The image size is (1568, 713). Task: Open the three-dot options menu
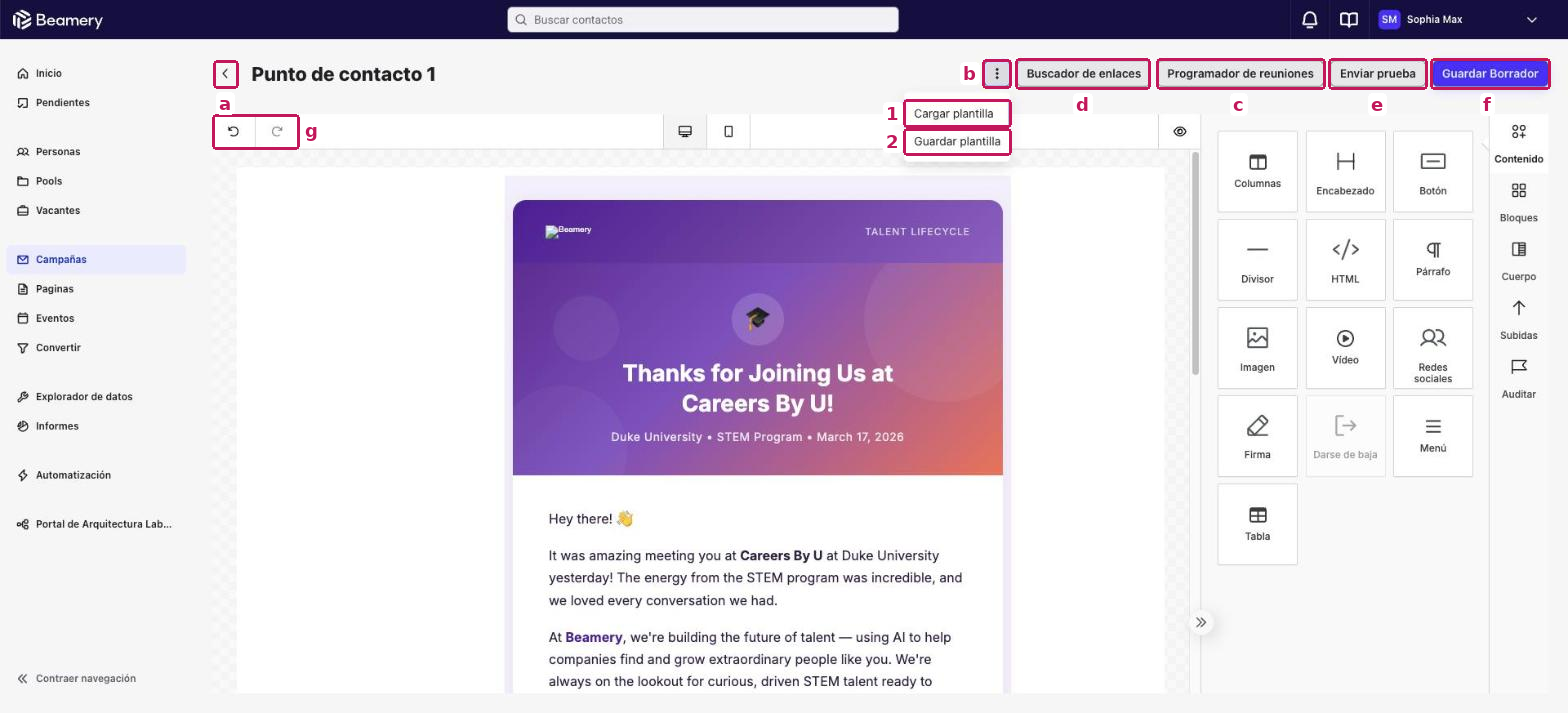tap(997, 74)
